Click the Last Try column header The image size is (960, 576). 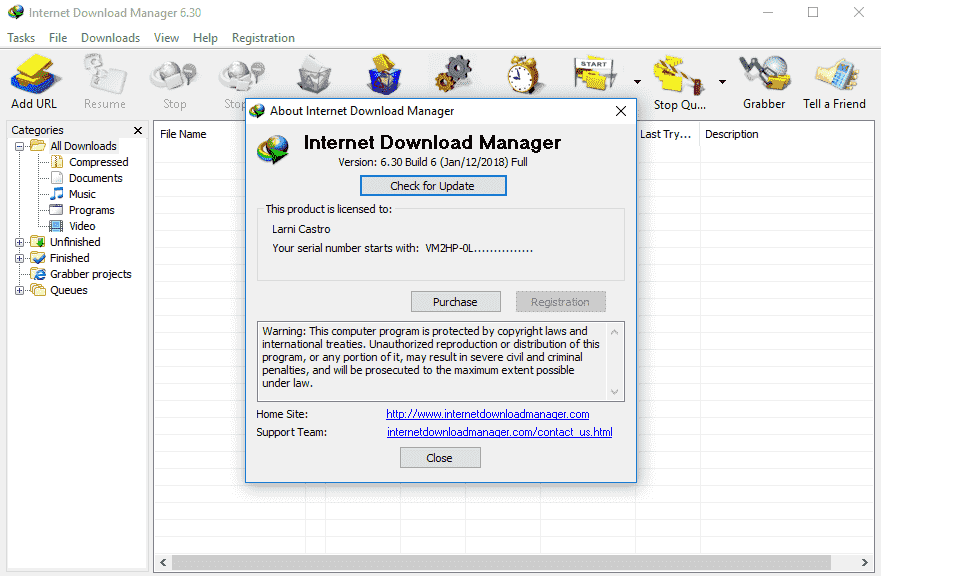click(x=667, y=134)
